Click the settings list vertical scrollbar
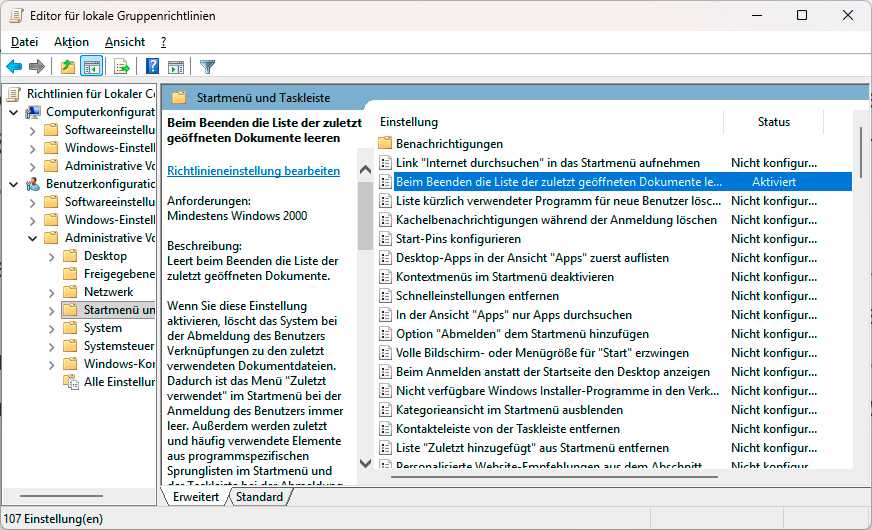 click(860, 152)
